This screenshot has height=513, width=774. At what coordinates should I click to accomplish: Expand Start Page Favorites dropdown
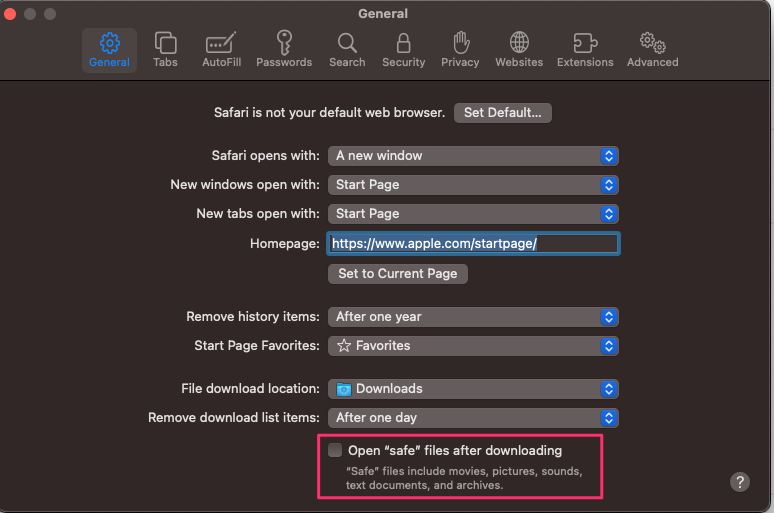[473, 346]
